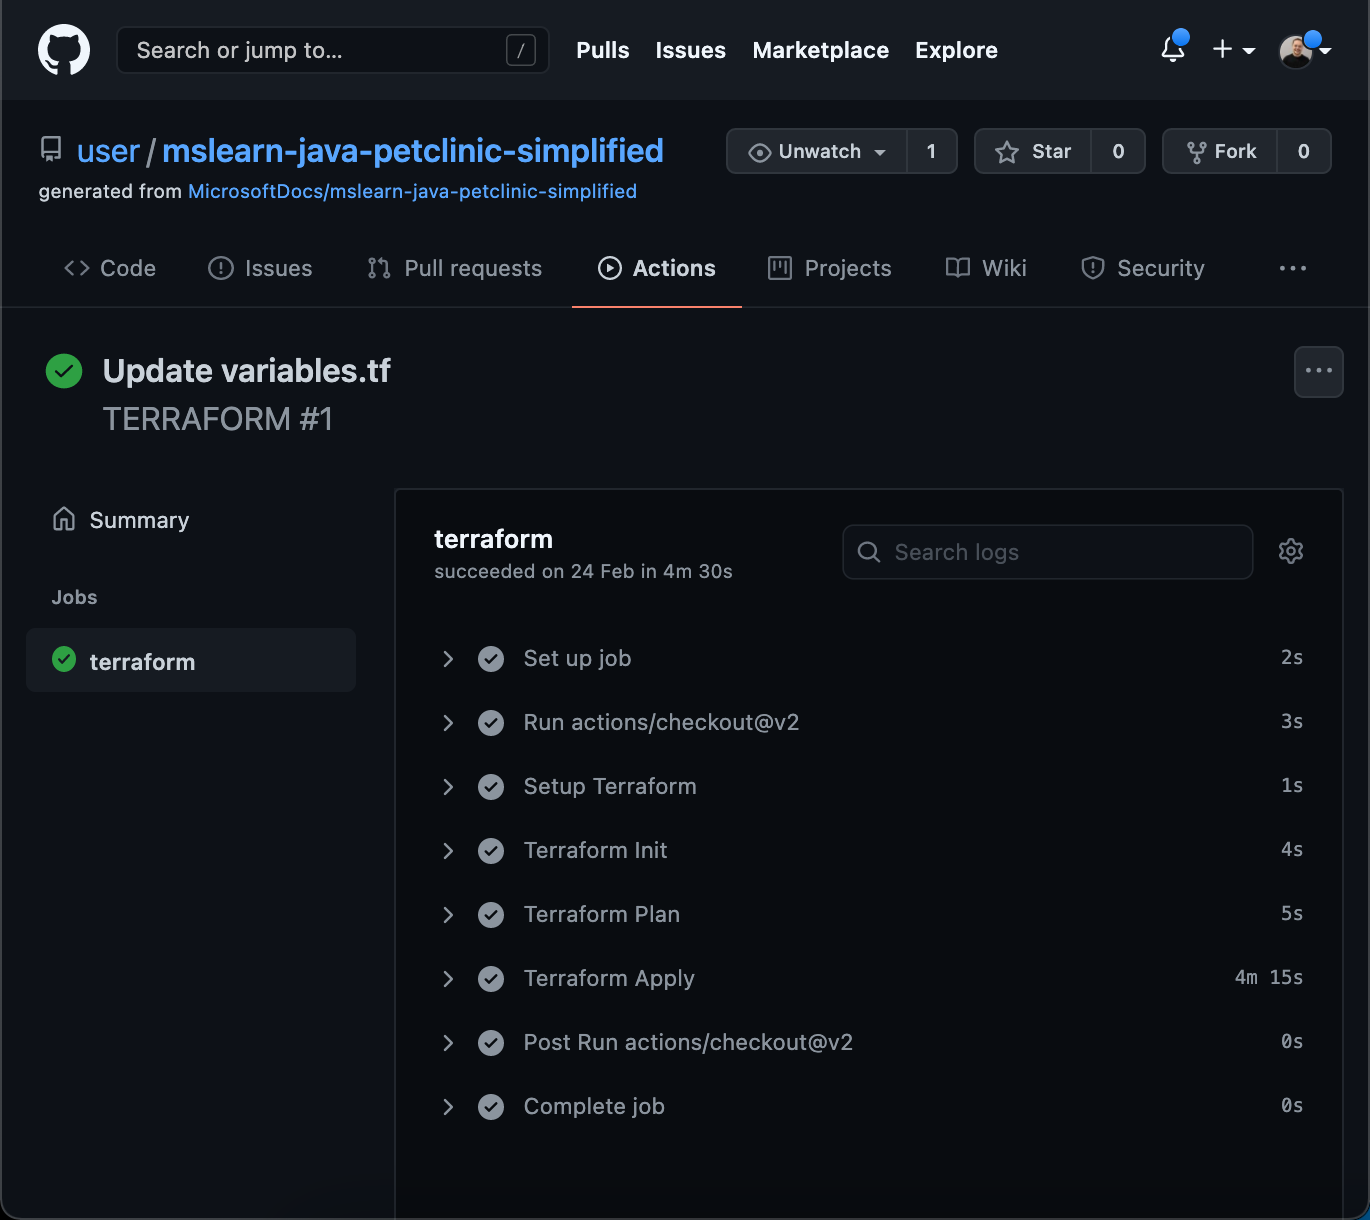1370x1220 pixels.
Task: Click inside the Search logs field
Action: [x=1046, y=551]
